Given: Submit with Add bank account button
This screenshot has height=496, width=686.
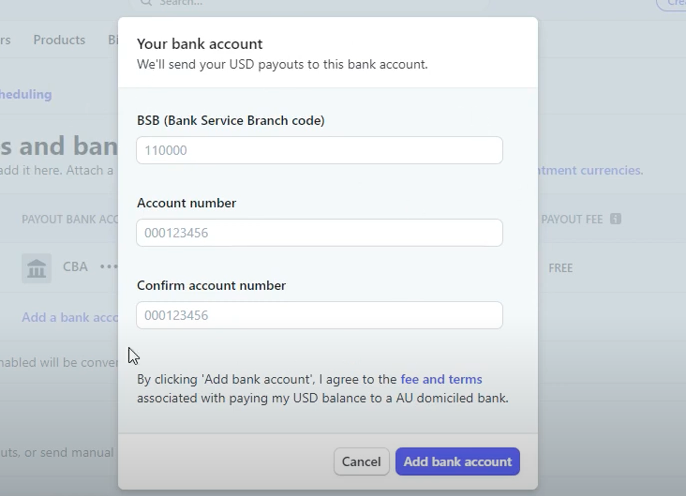Looking at the screenshot, I should pos(457,461).
